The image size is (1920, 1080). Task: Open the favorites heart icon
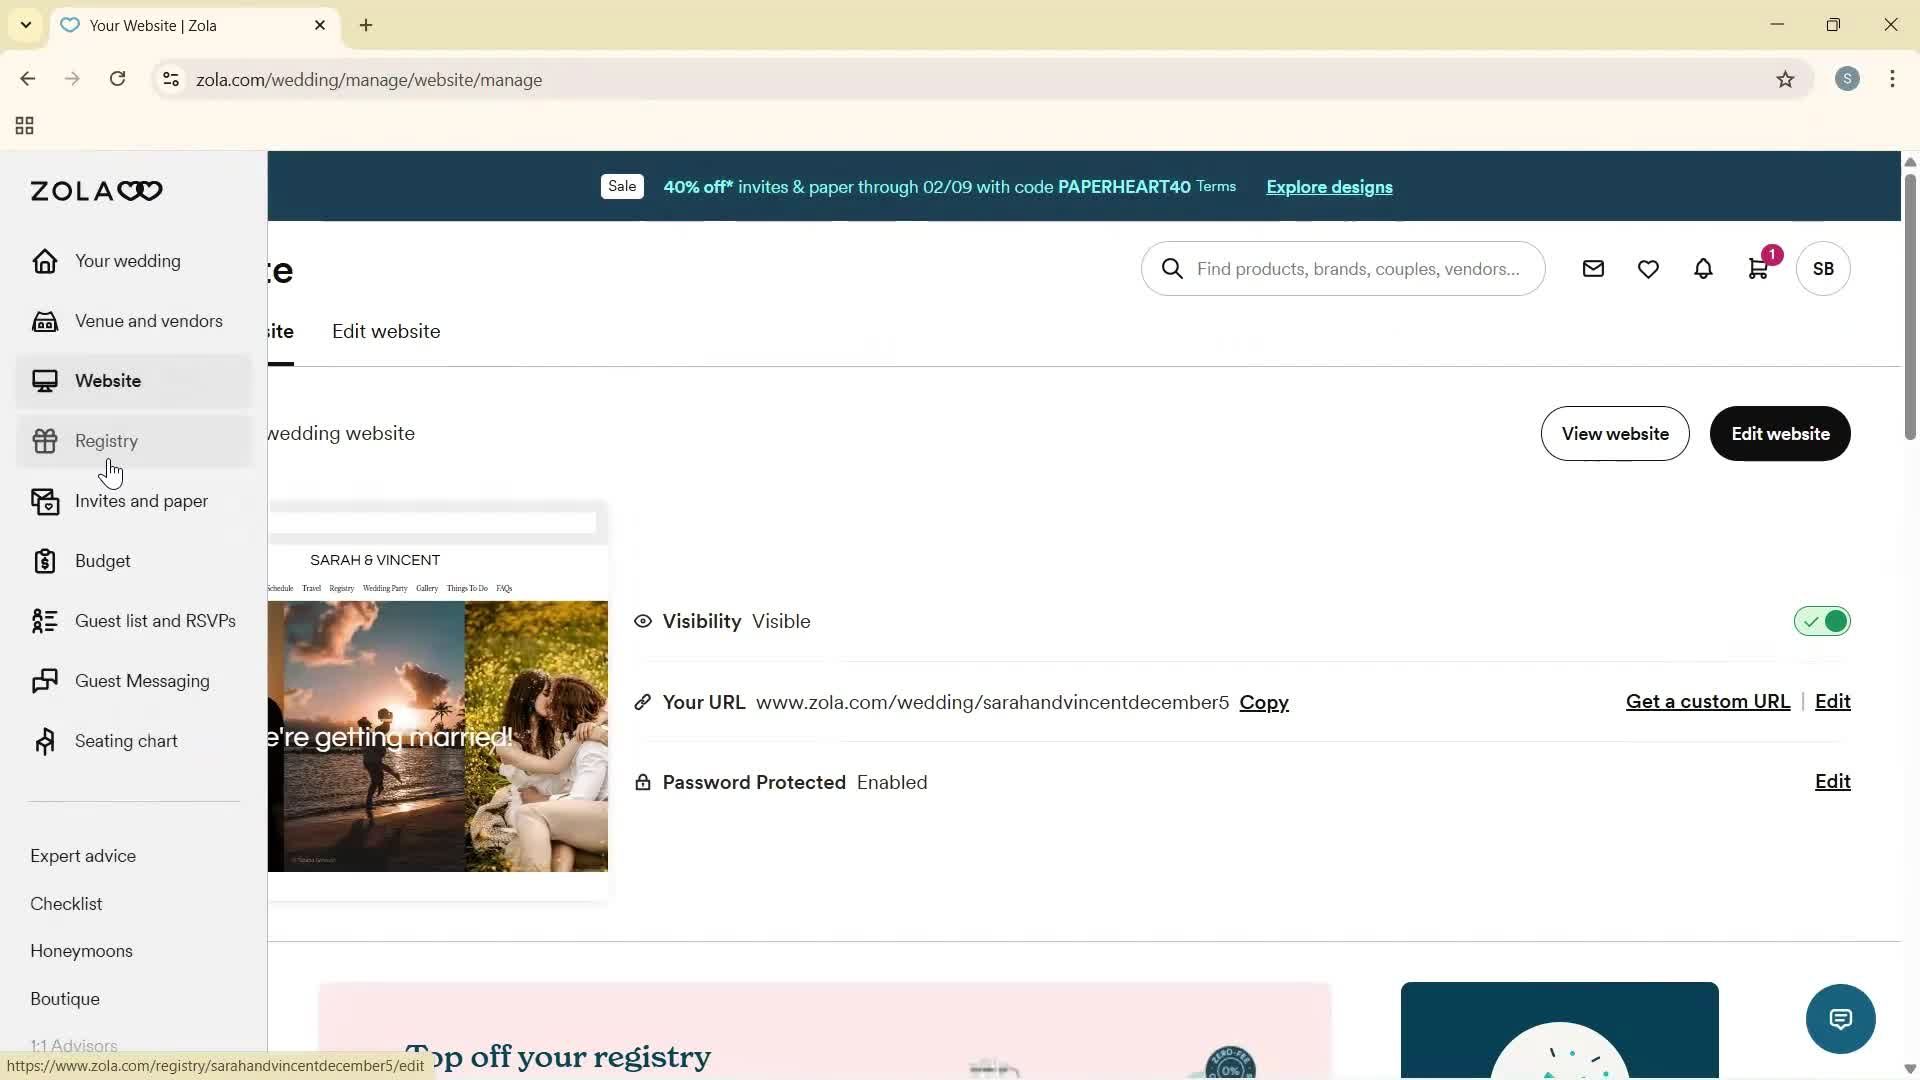coord(1648,268)
